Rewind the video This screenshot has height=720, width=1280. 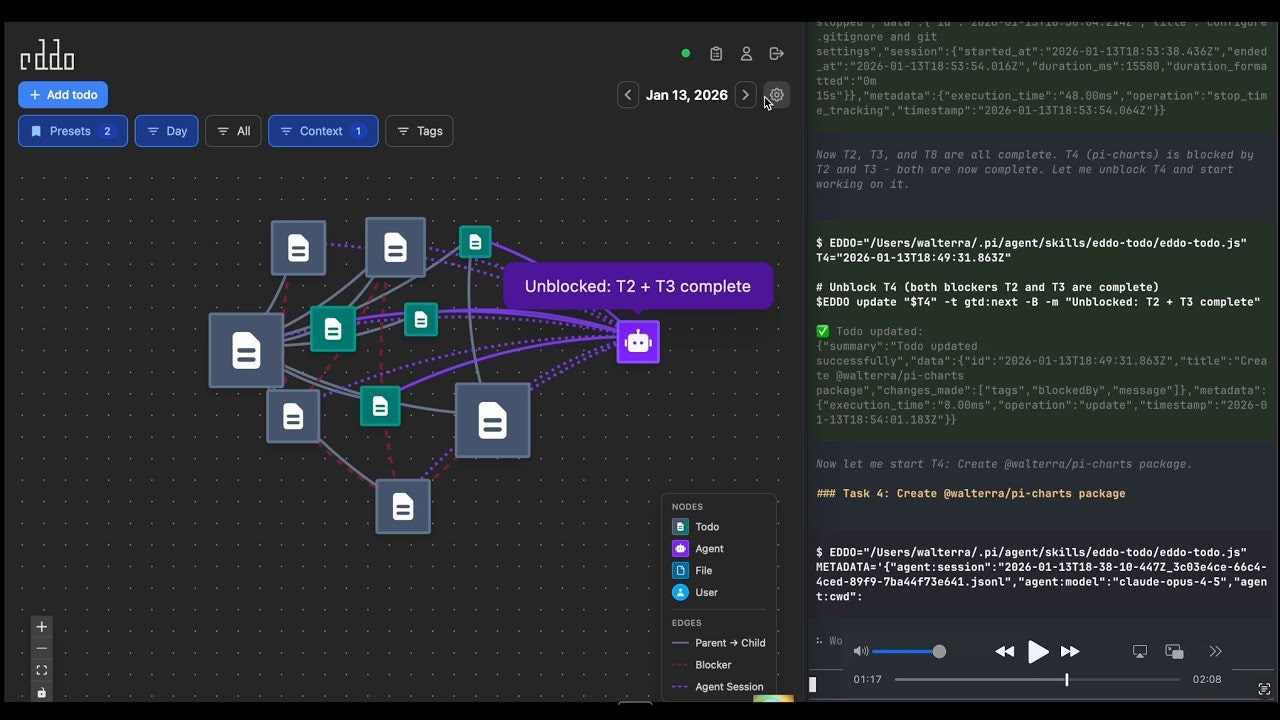pos(1005,652)
